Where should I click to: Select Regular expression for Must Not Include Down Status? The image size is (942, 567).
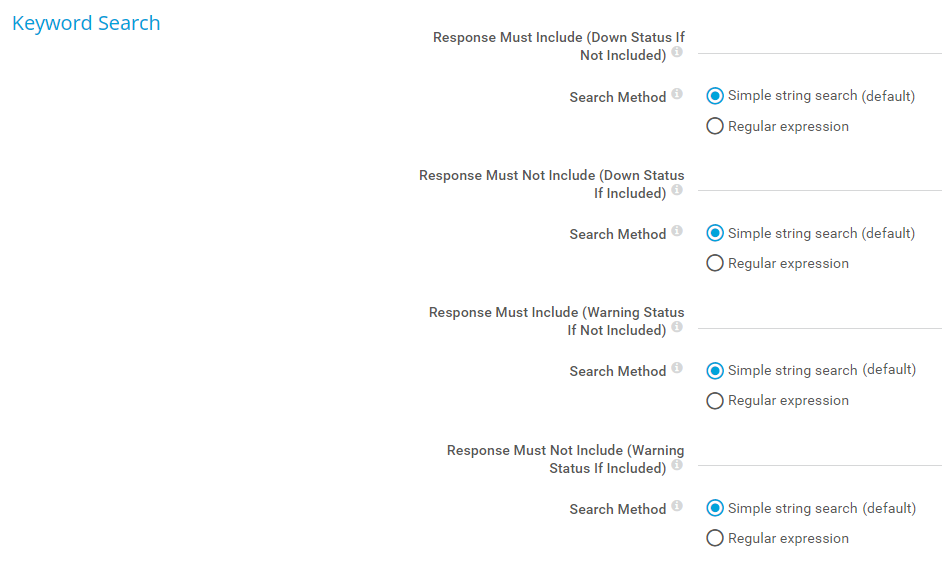click(x=715, y=264)
